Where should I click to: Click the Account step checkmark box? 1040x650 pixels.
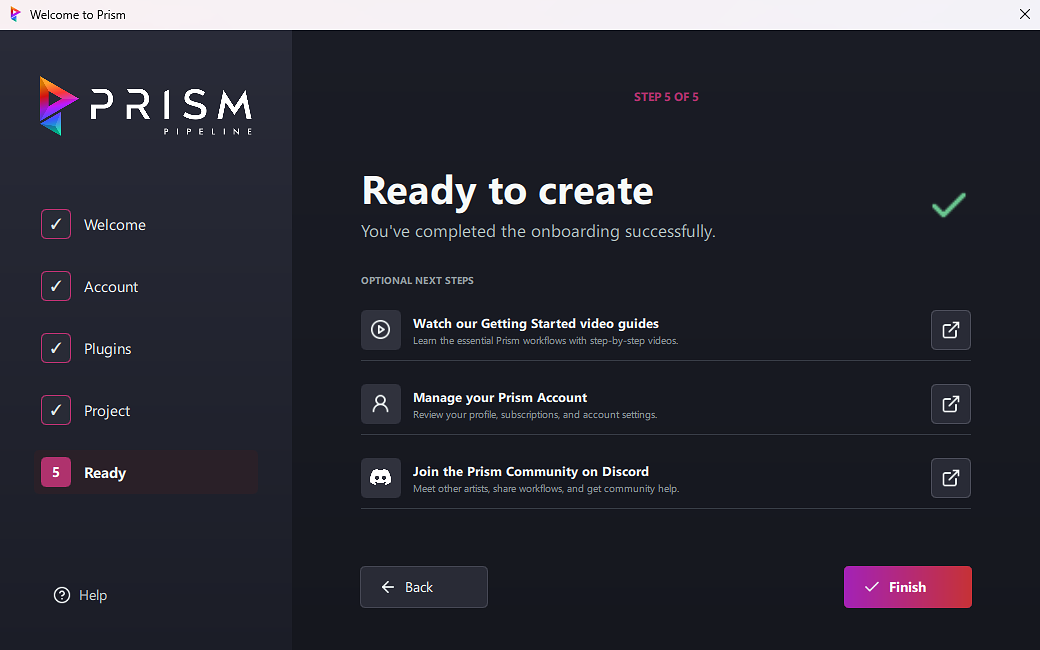[x=56, y=287]
